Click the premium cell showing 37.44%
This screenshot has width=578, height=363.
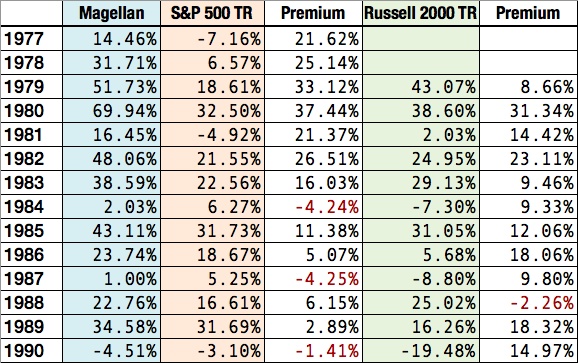(x=313, y=111)
